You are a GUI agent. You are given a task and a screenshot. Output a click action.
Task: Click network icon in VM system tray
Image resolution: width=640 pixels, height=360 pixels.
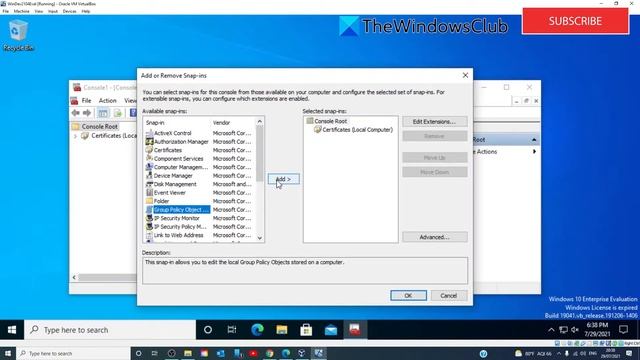(563, 330)
